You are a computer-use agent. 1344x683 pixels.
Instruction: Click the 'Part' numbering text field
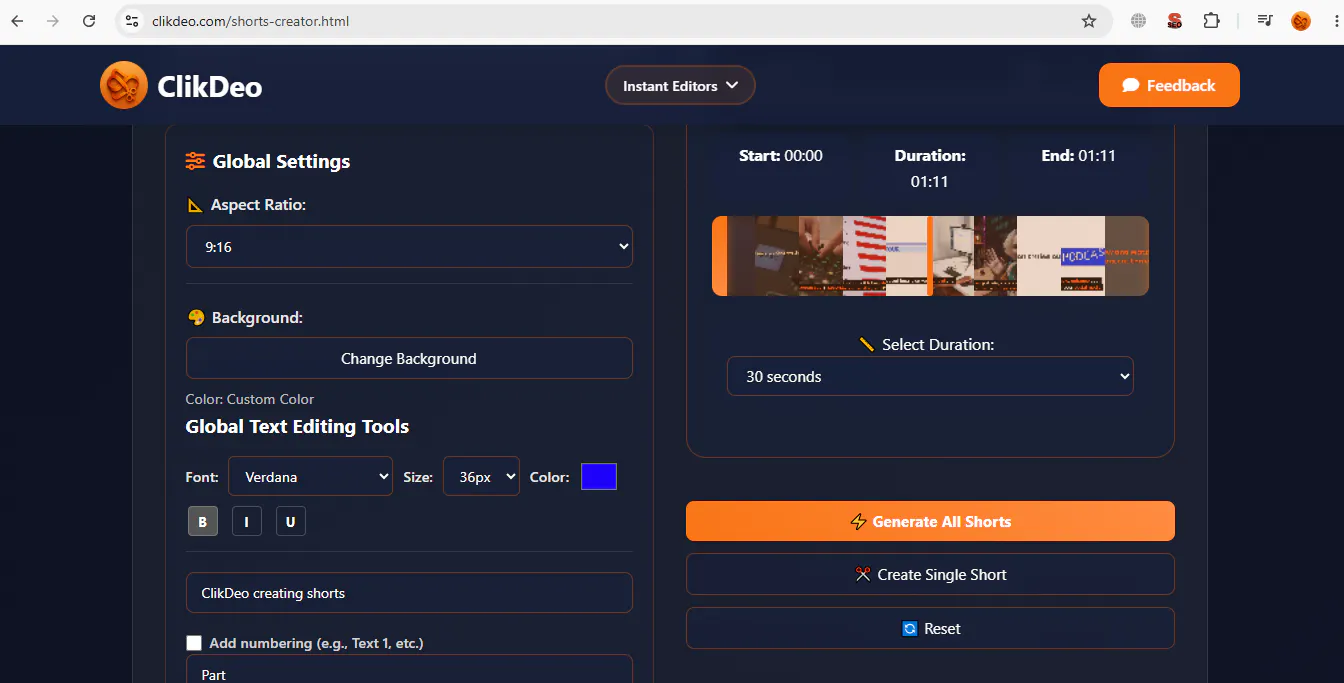409,669
